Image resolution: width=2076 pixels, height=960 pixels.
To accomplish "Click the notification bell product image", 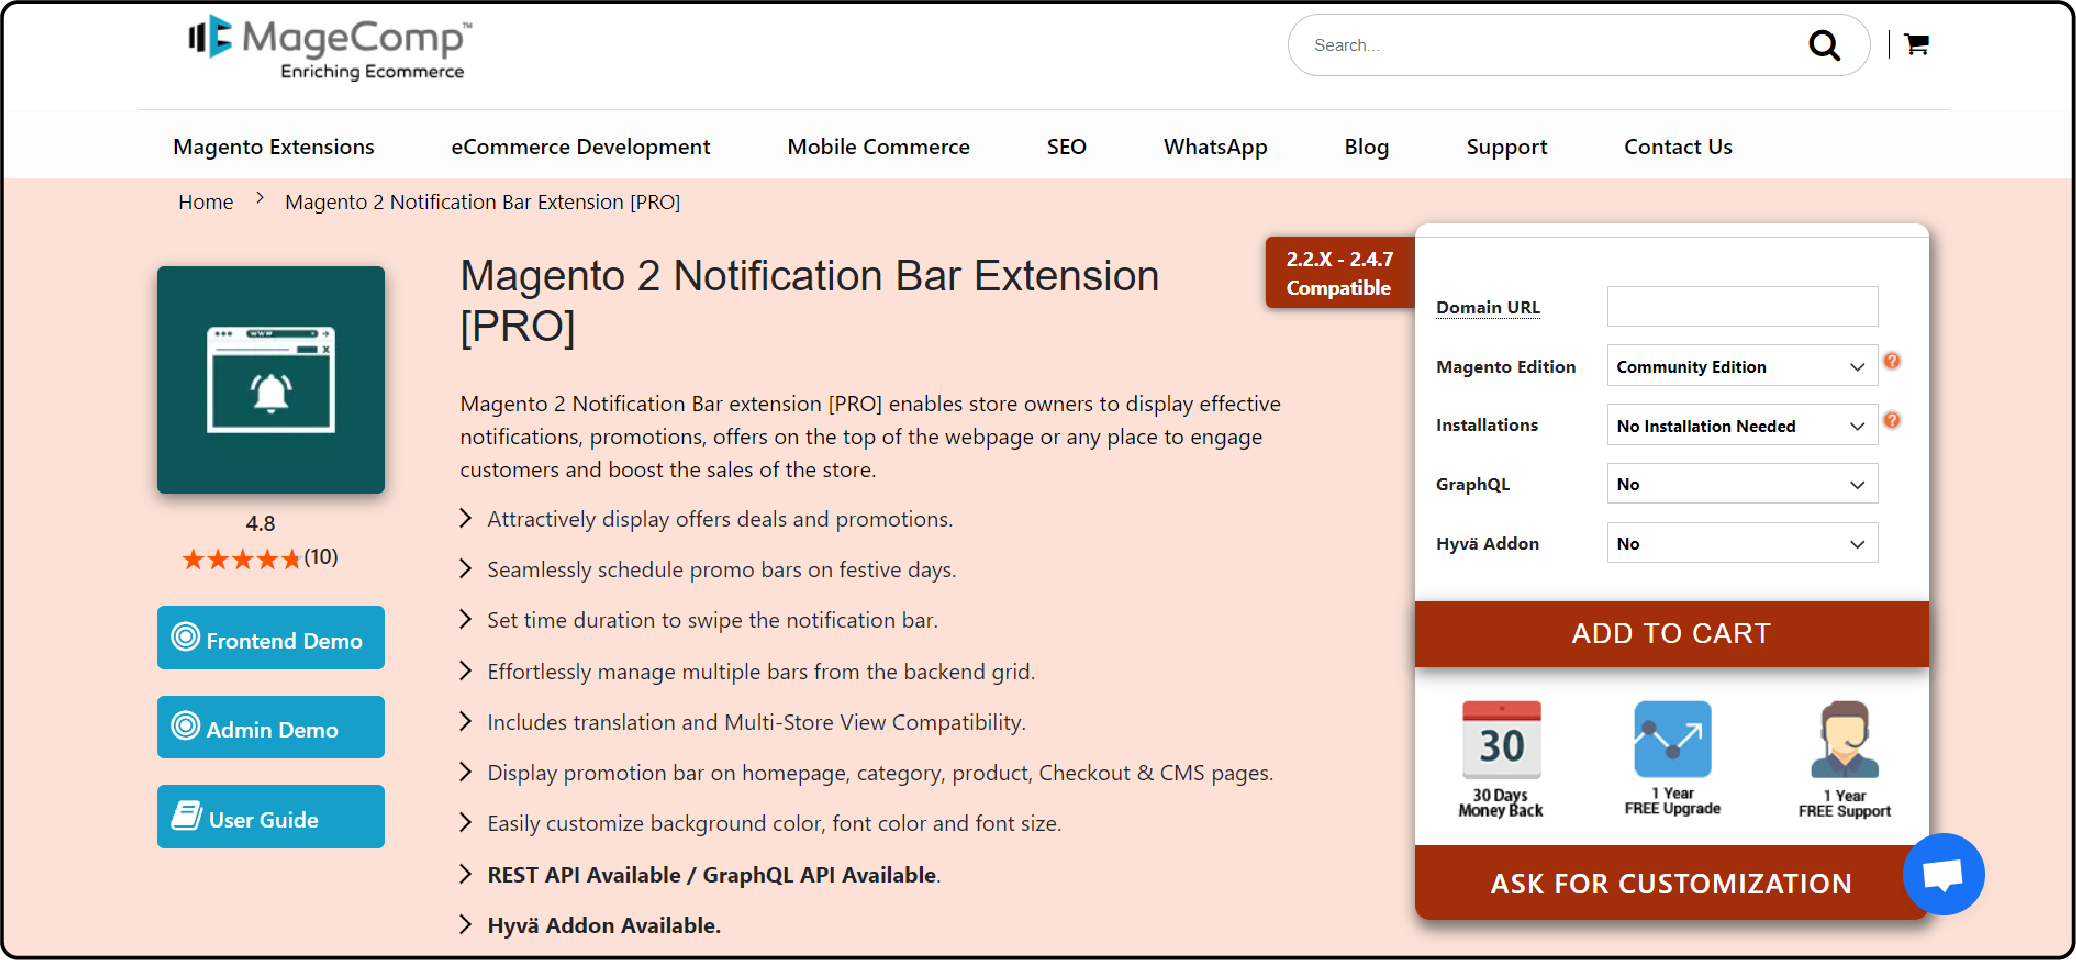I will pyautogui.click(x=271, y=380).
